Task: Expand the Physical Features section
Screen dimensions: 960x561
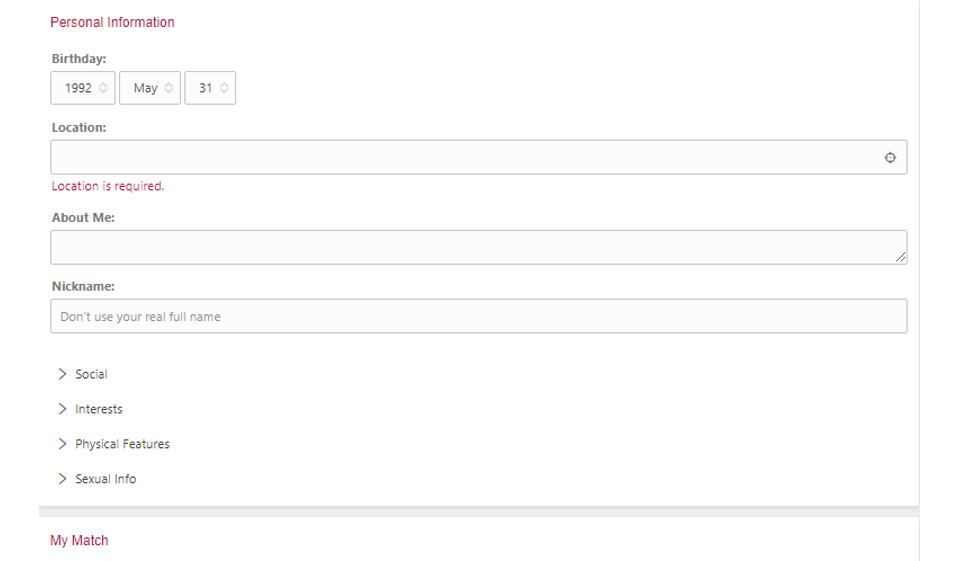Action: 122,444
